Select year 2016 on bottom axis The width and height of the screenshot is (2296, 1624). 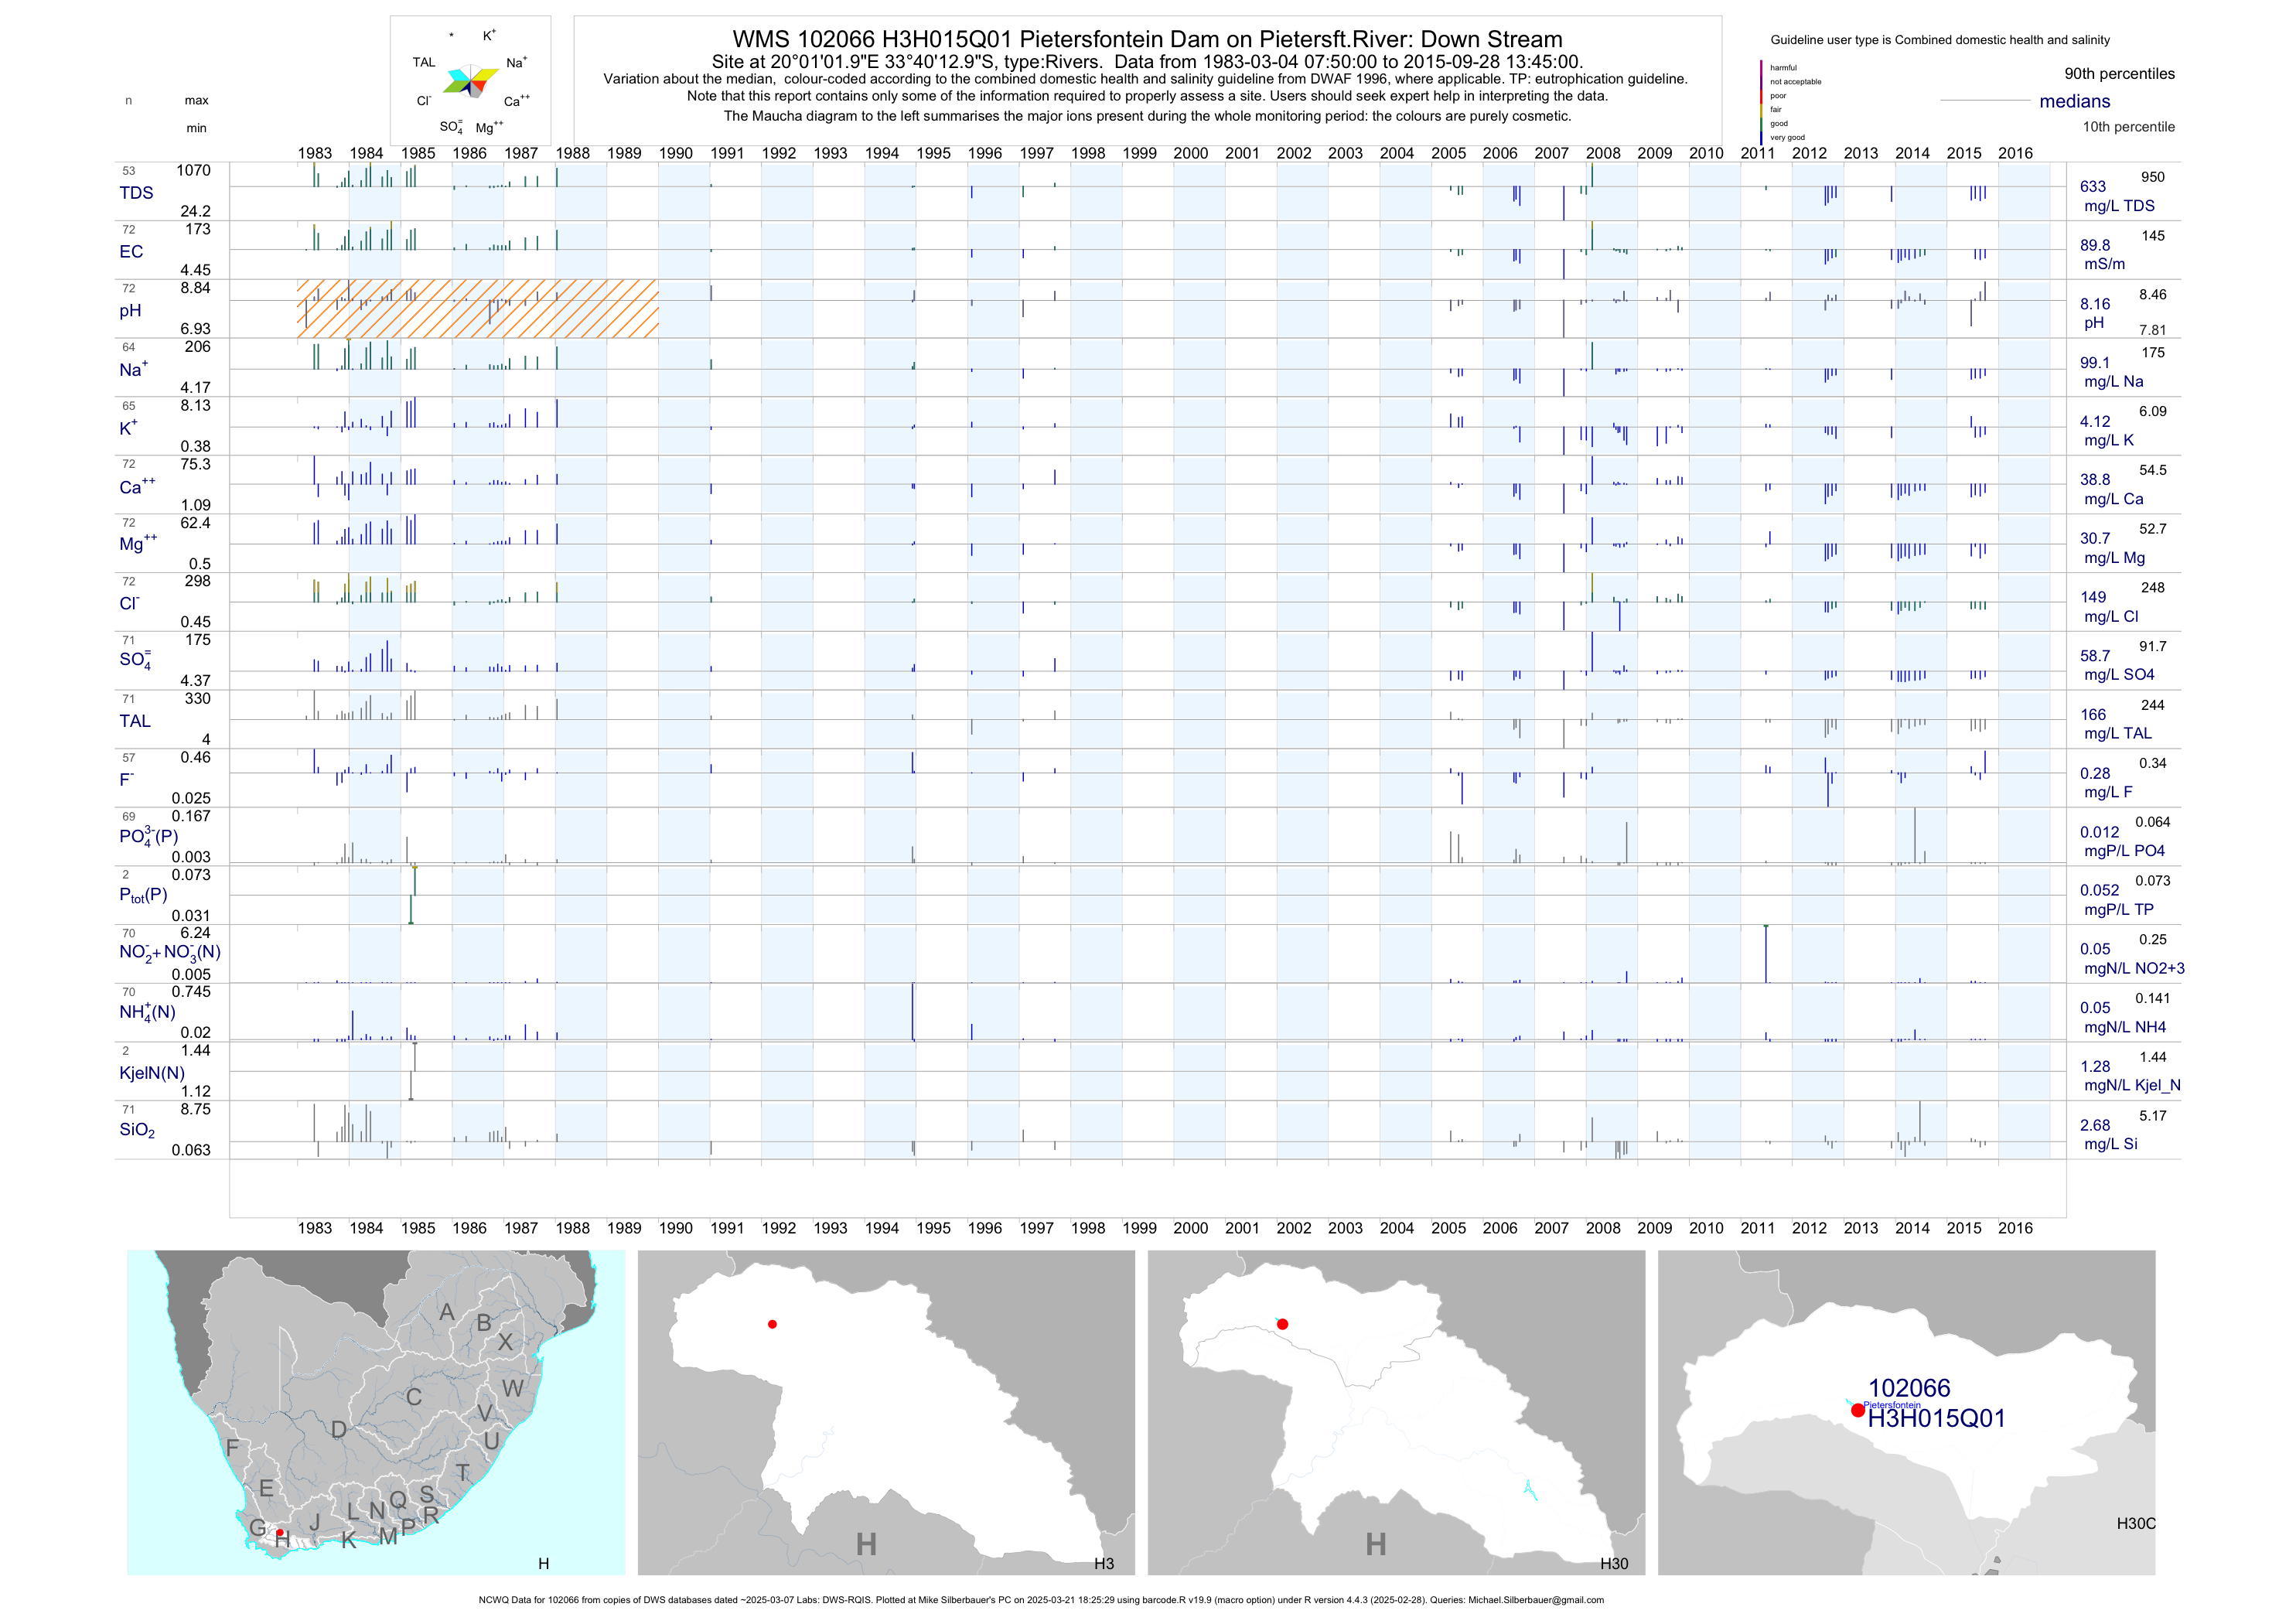[x=2015, y=1228]
